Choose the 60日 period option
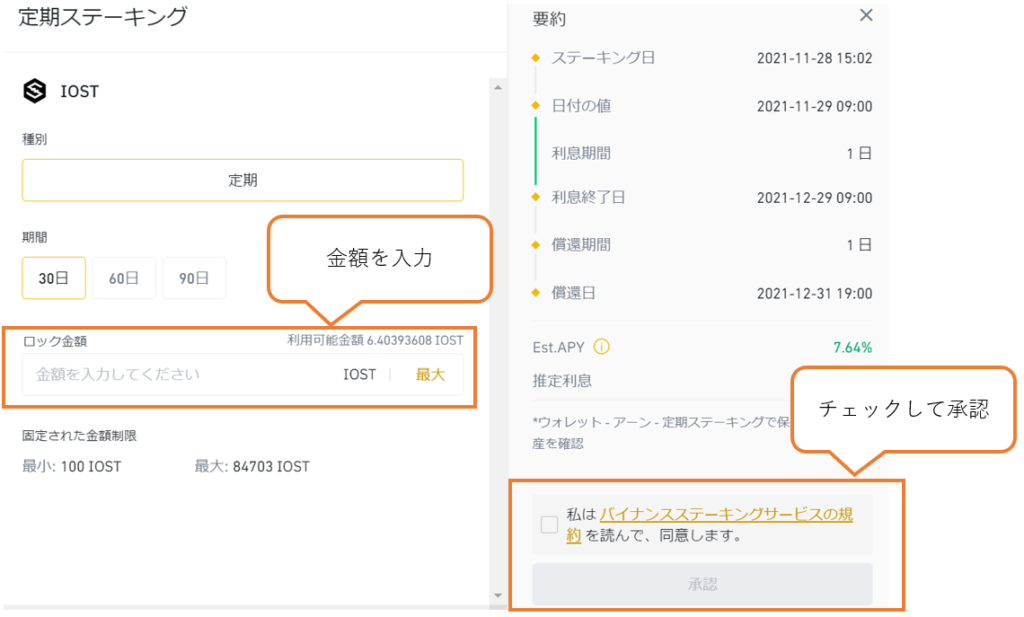 point(124,279)
